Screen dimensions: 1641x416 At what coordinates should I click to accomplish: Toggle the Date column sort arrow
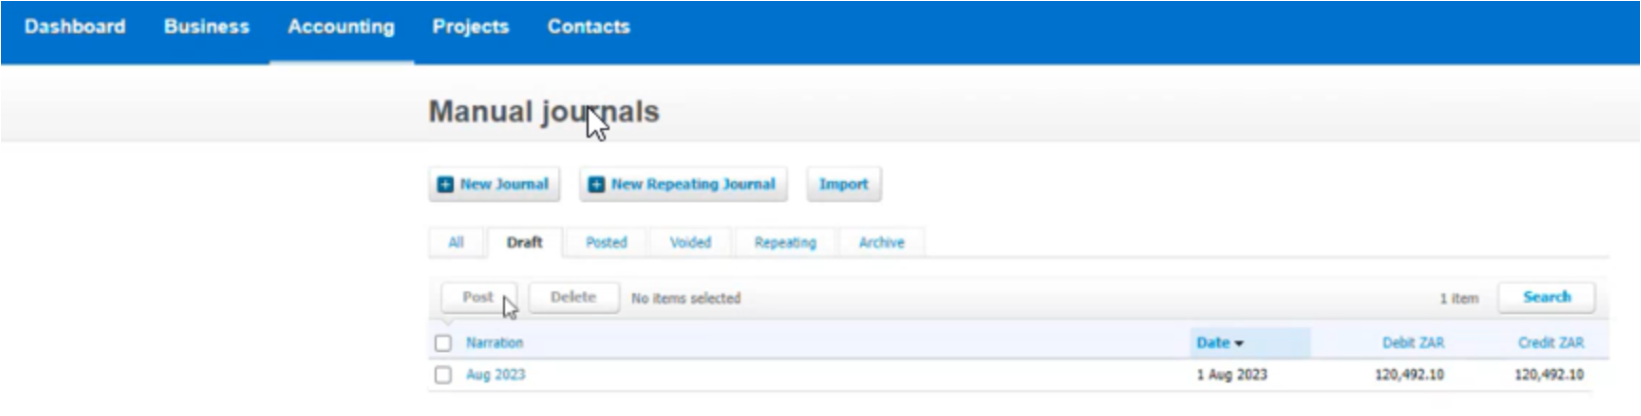pos(1239,344)
